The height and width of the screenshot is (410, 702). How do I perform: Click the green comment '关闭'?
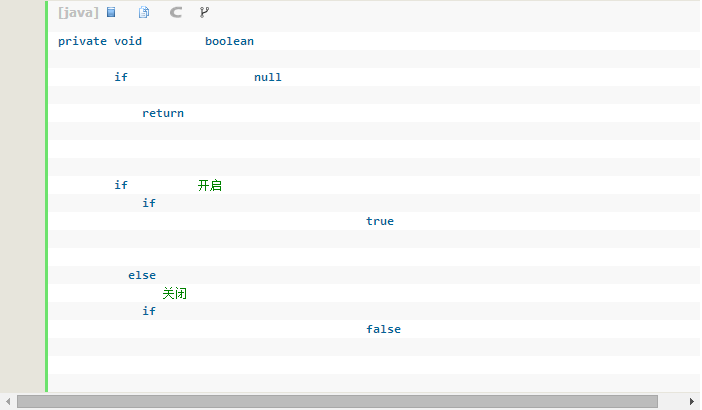point(175,294)
